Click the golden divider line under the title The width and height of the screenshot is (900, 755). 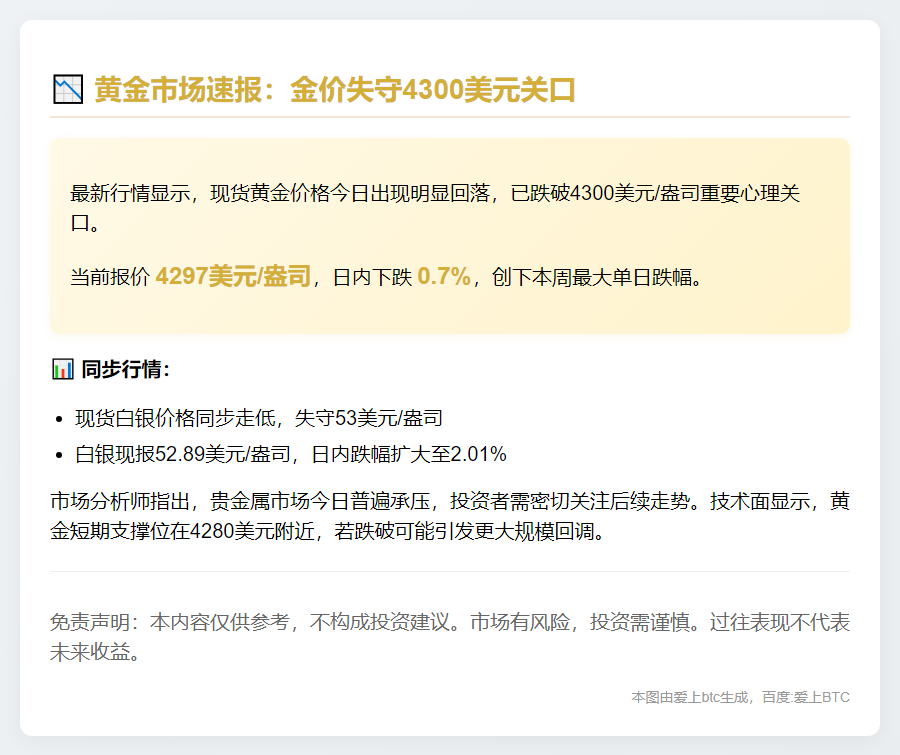(450, 117)
